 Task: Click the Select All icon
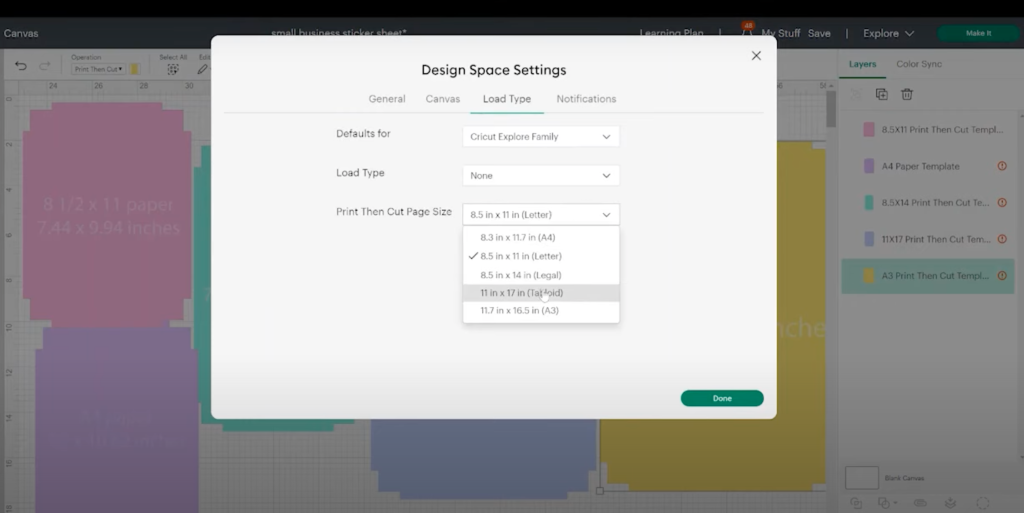click(173, 69)
